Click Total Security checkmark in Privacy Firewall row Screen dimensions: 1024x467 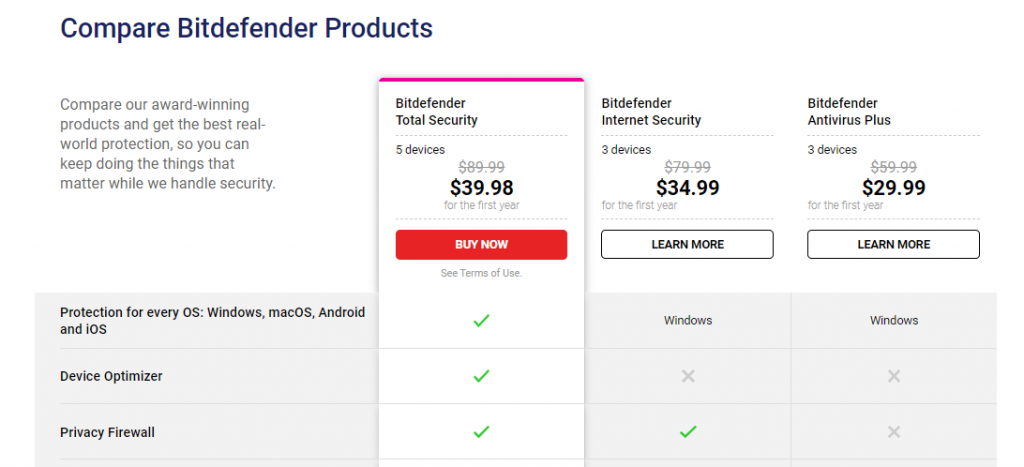(x=481, y=432)
